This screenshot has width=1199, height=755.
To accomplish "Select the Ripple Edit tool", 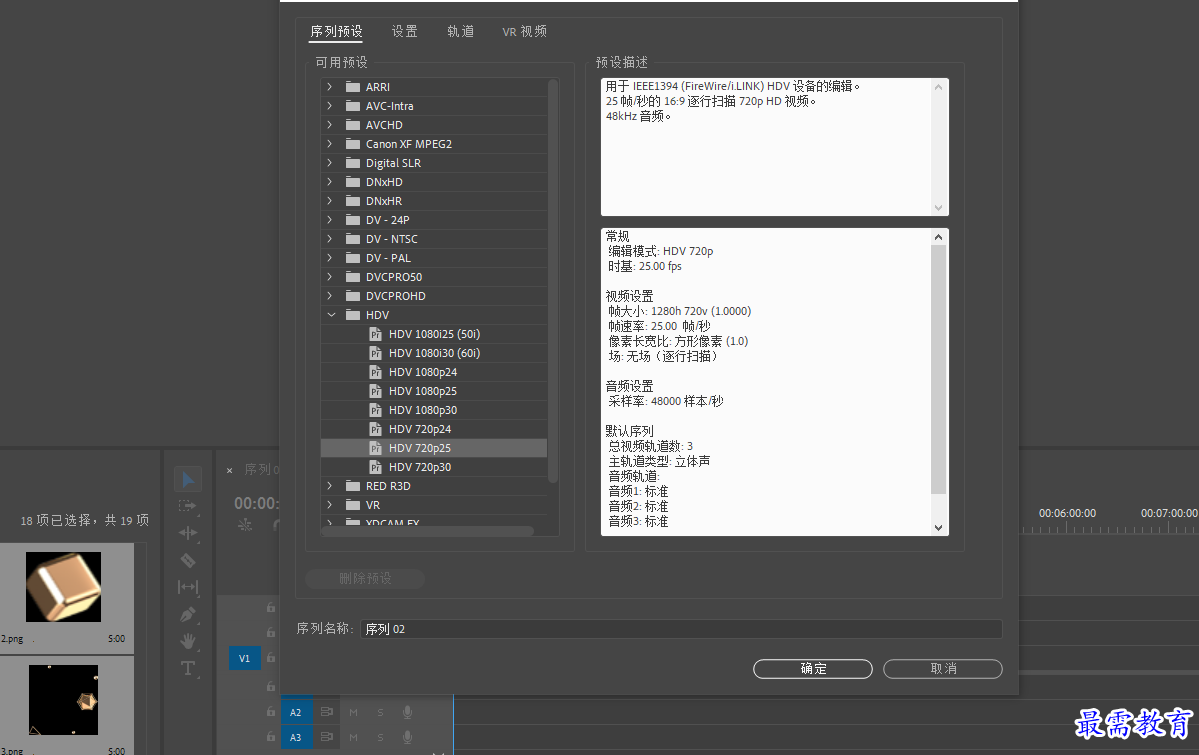I will (188, 533).
